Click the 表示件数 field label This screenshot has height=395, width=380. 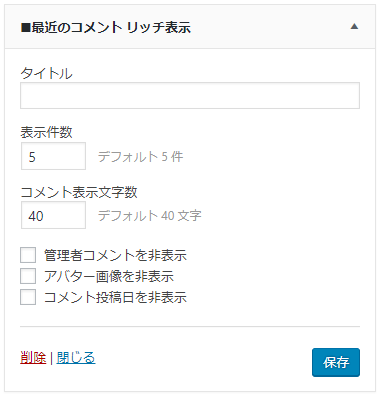(46, 132)
